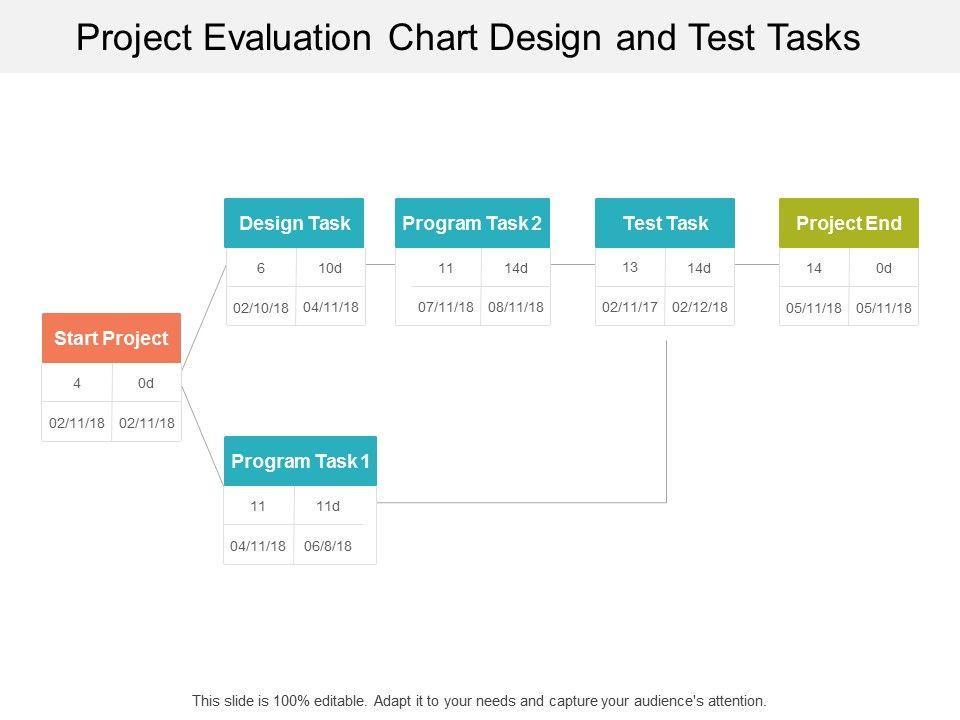The width and height of the screenshot is (960, 720).
Task: Select the number 13 cell under Test Task
Action: point(630,267)
